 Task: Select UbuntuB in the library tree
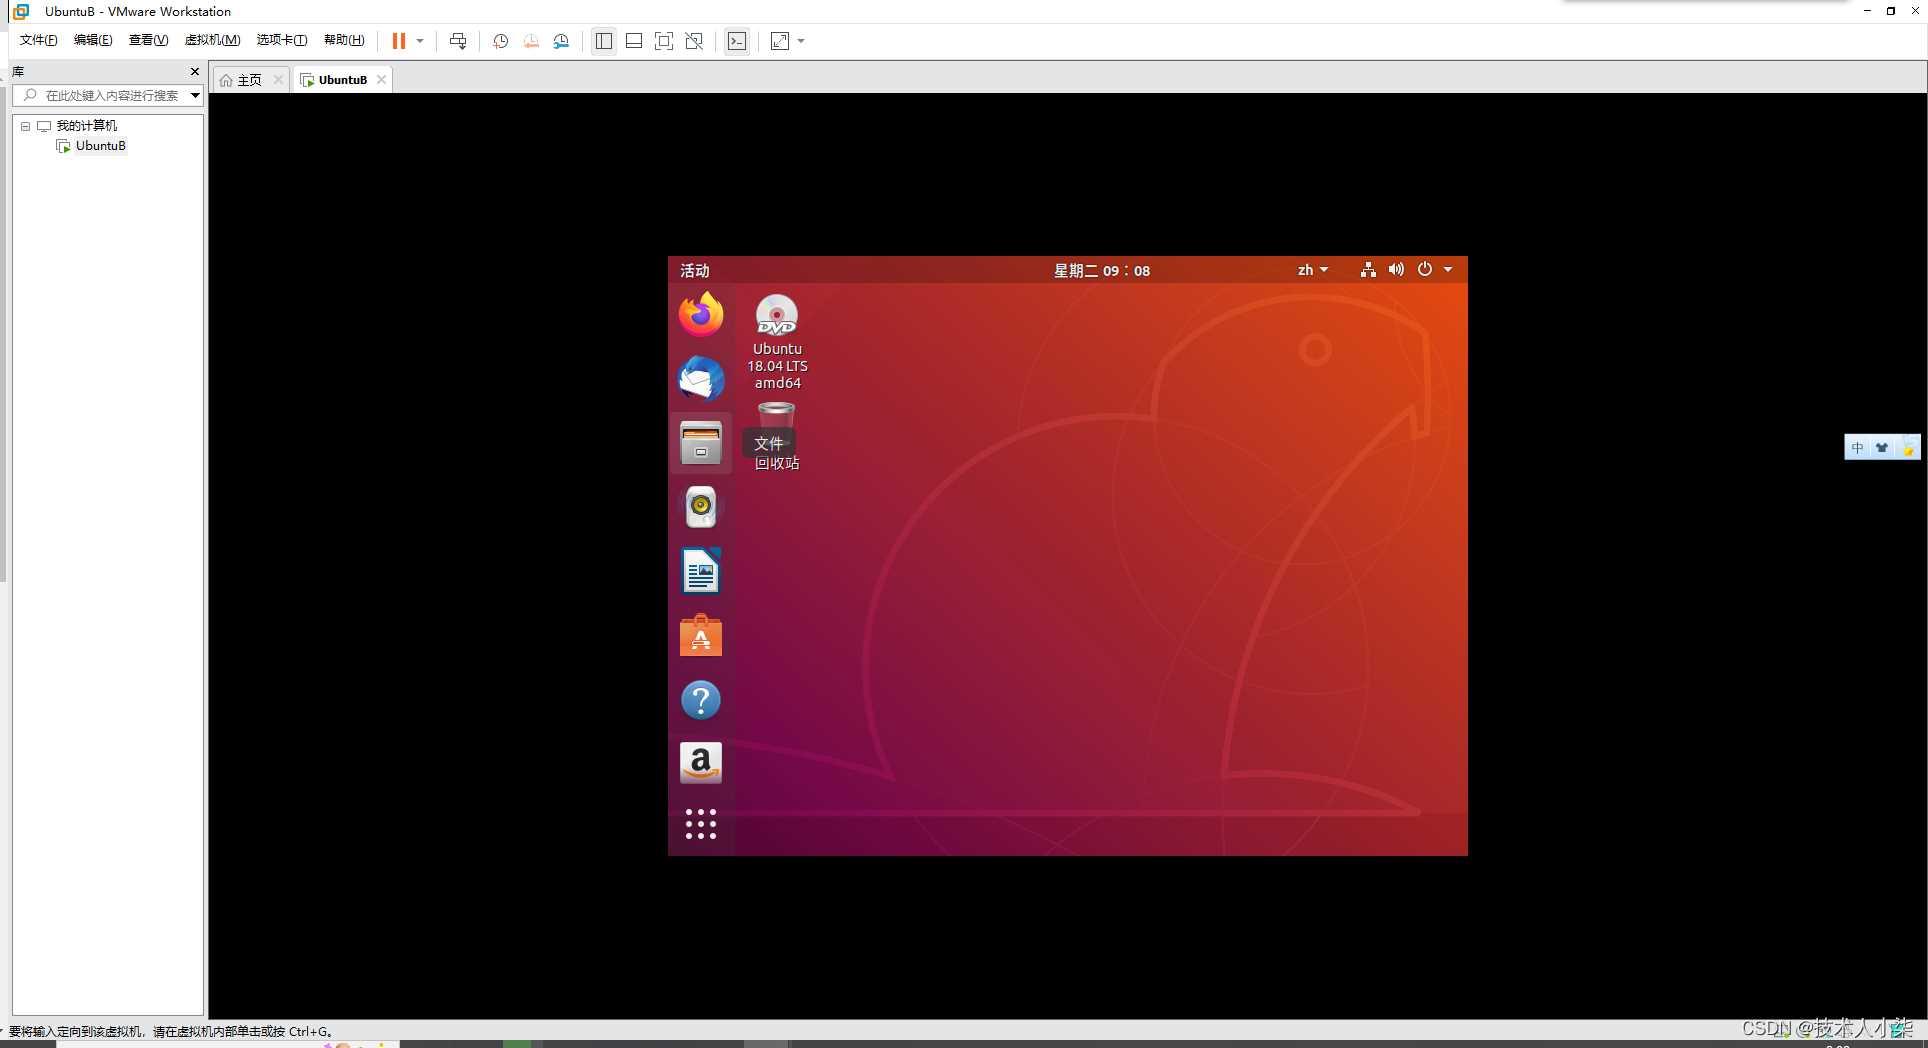(x=100, y=146)
